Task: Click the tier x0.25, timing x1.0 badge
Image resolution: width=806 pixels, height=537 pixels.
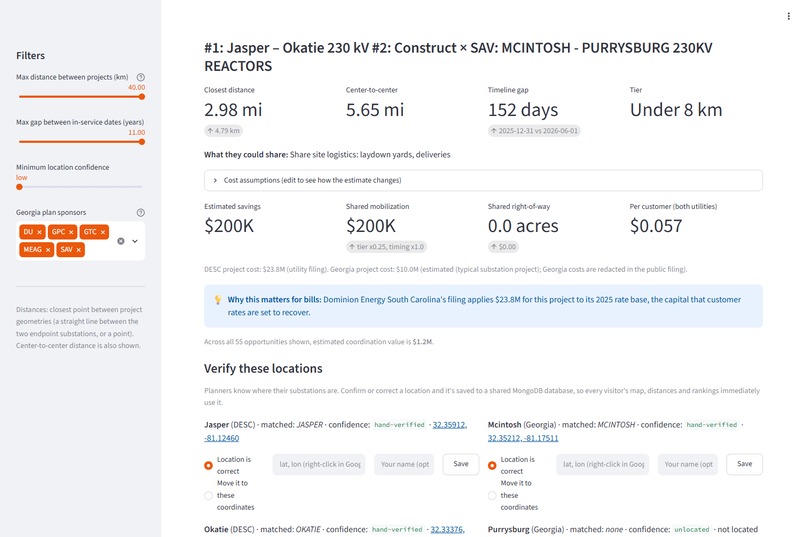Action: click(x=386, y=247)
